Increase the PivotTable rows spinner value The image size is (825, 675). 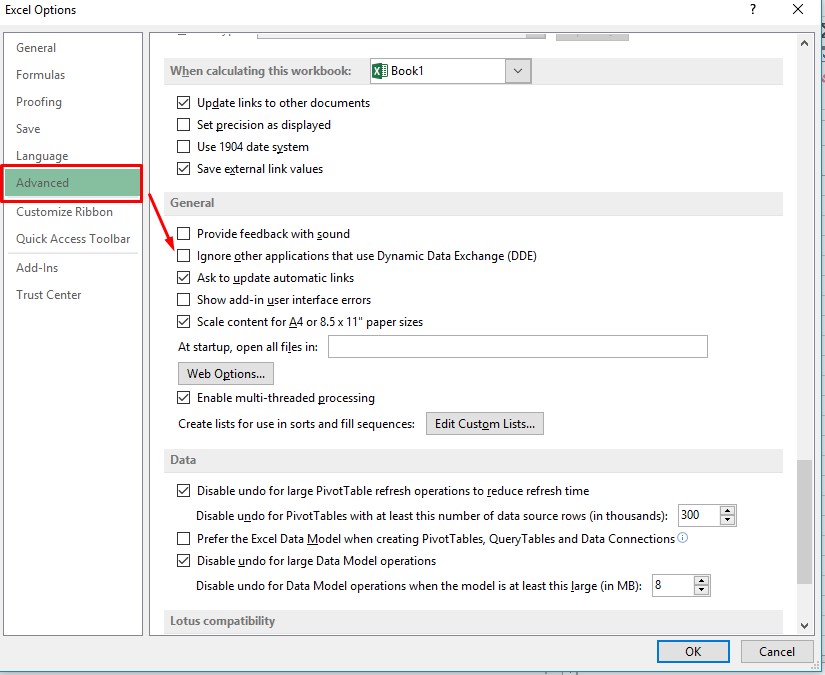pyautogui.click(x=727, y=510)
